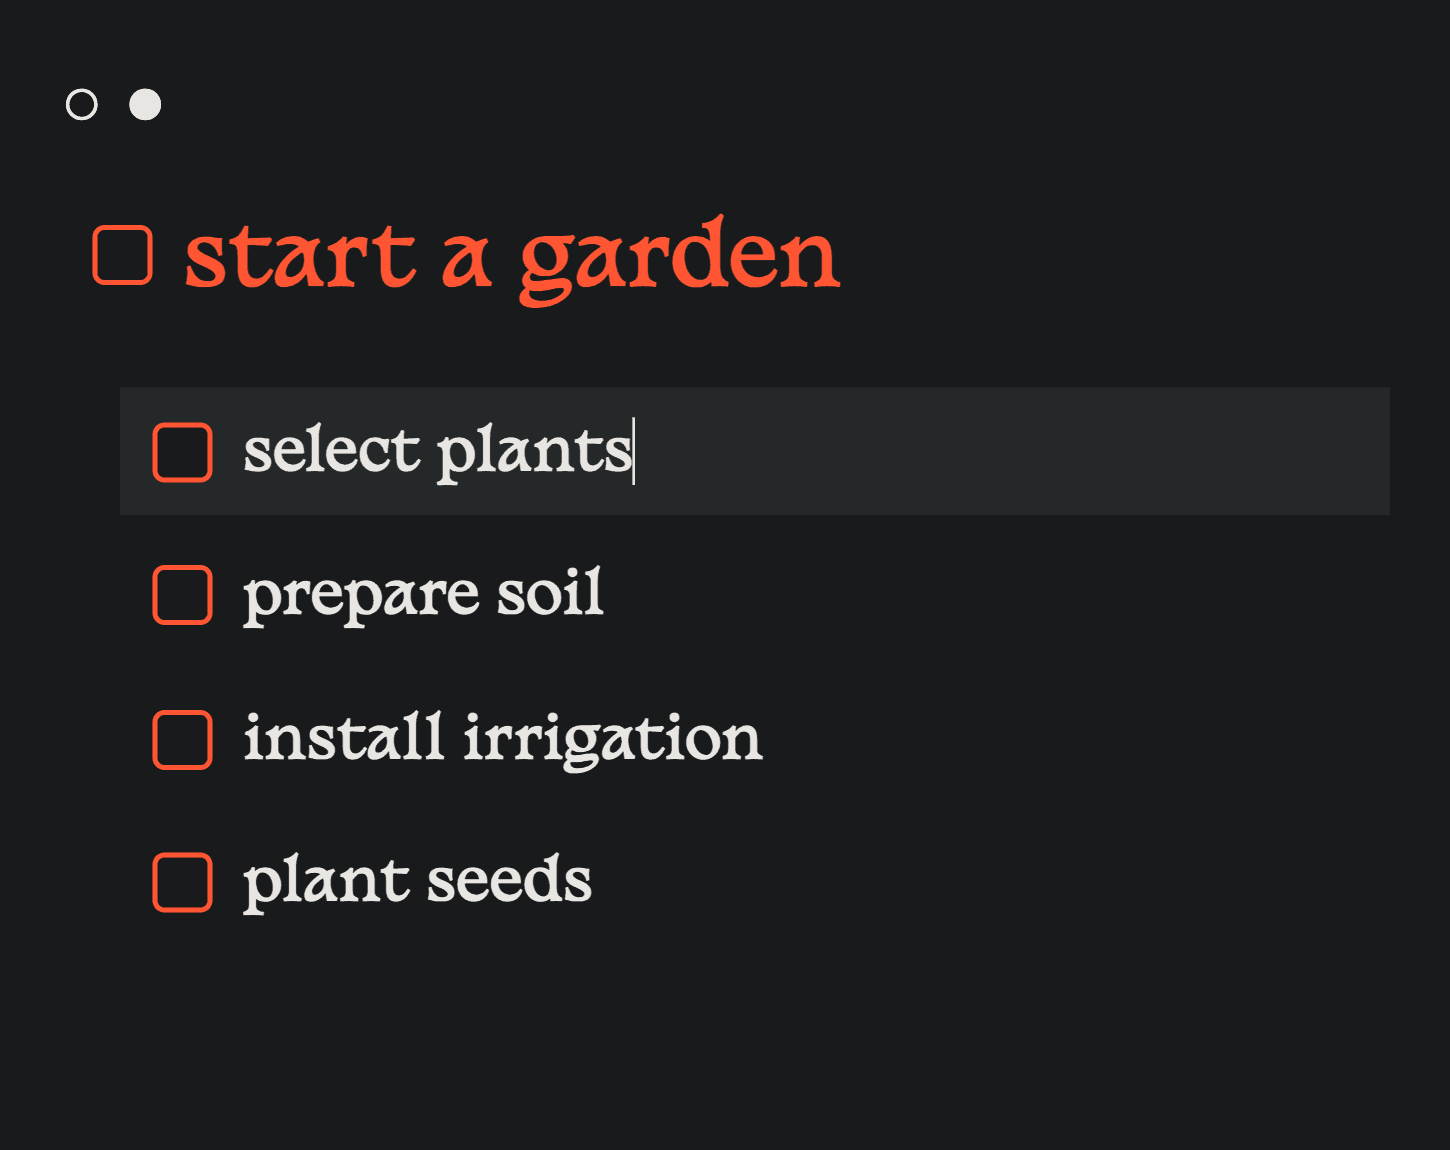Complete the 'plant seeds' subtask checkbox
Viewport: 1450px width, 1150px height.
click(x=182, y=883)
